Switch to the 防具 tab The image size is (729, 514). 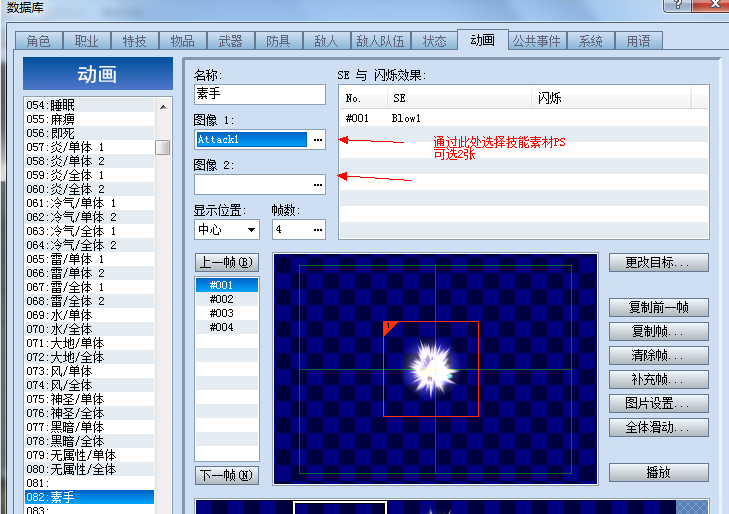point(278,41)
